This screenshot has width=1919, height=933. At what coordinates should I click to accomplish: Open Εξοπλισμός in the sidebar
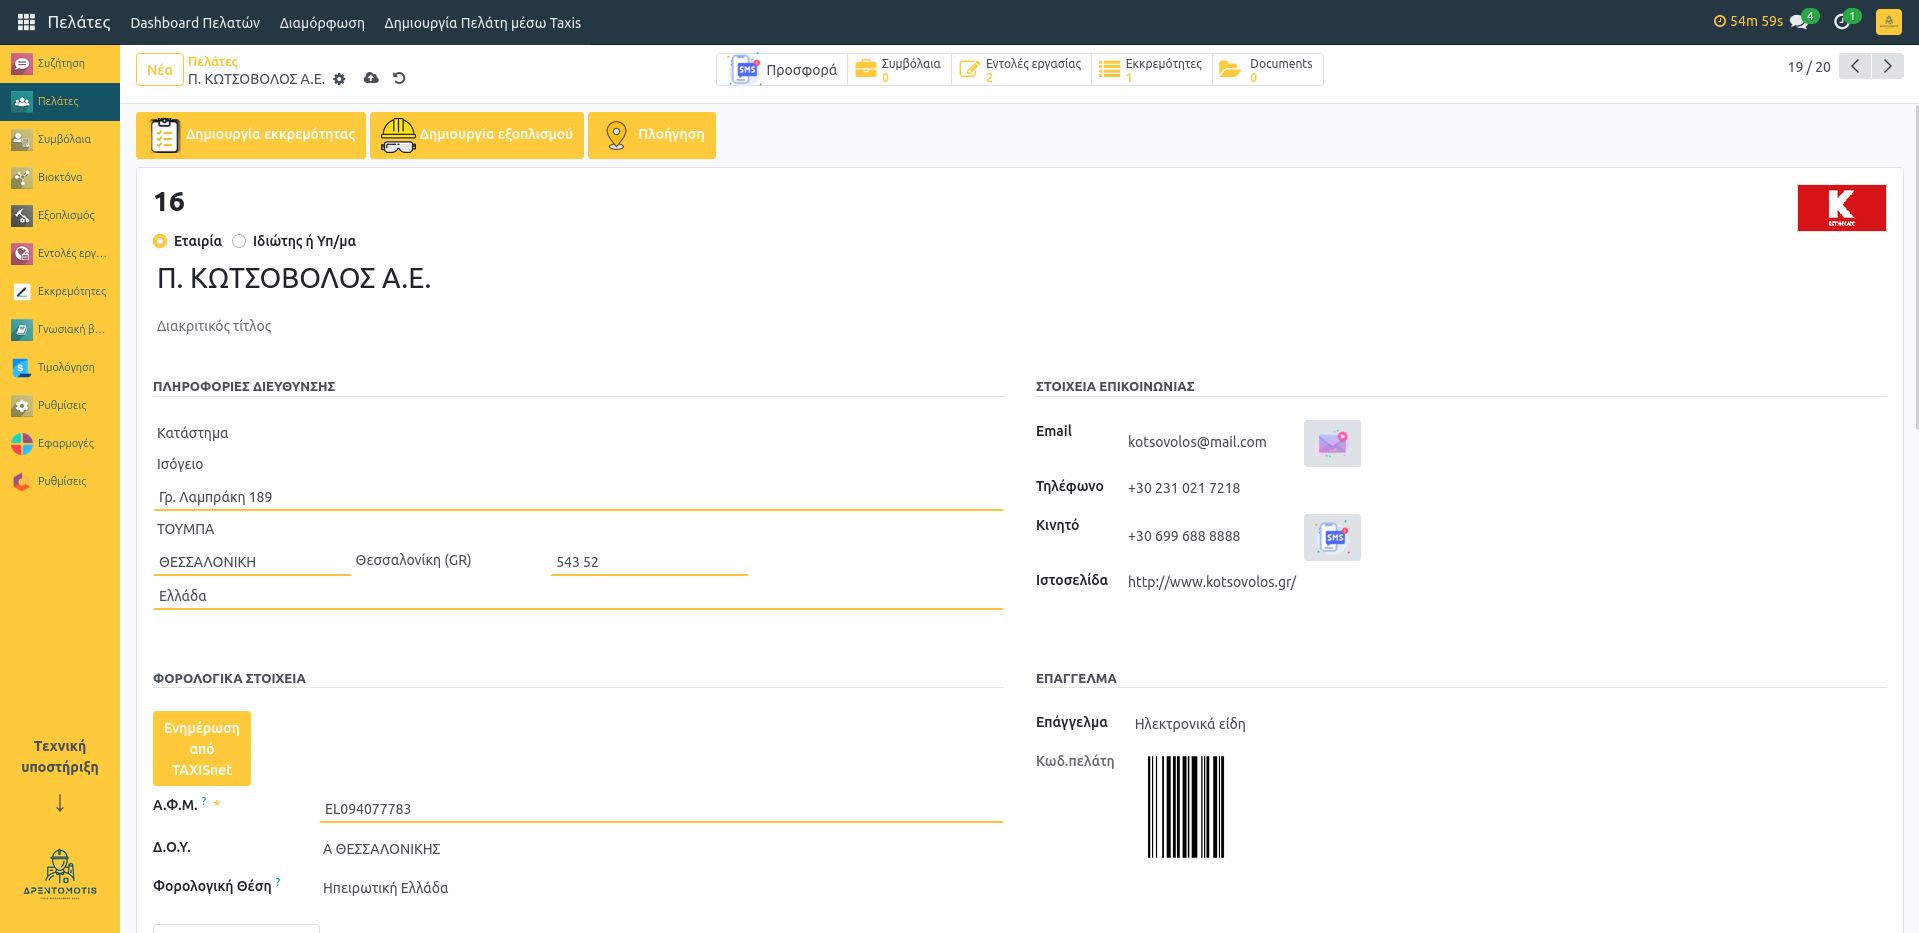point(60,215)
